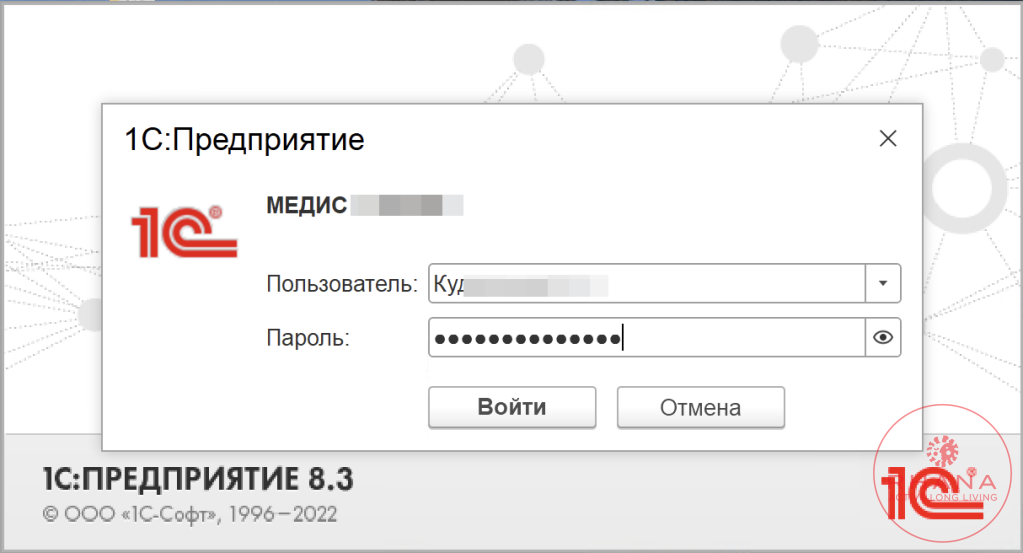Click the 1С:Предприятие dialog title text
Viewport: 1023px width, 553px height.
pyautogui.click(x=245, y=140)
